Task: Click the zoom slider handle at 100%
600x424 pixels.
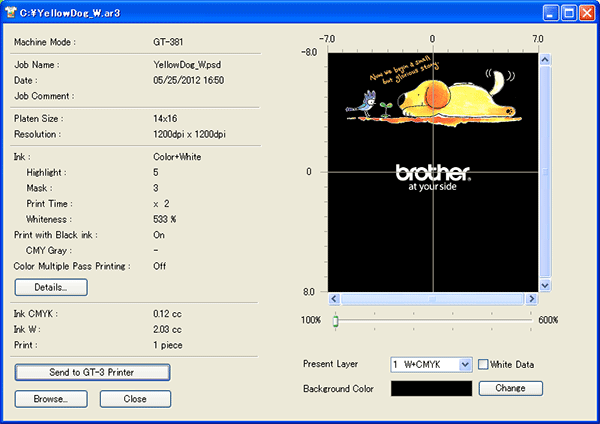Action: pos(336,320)
